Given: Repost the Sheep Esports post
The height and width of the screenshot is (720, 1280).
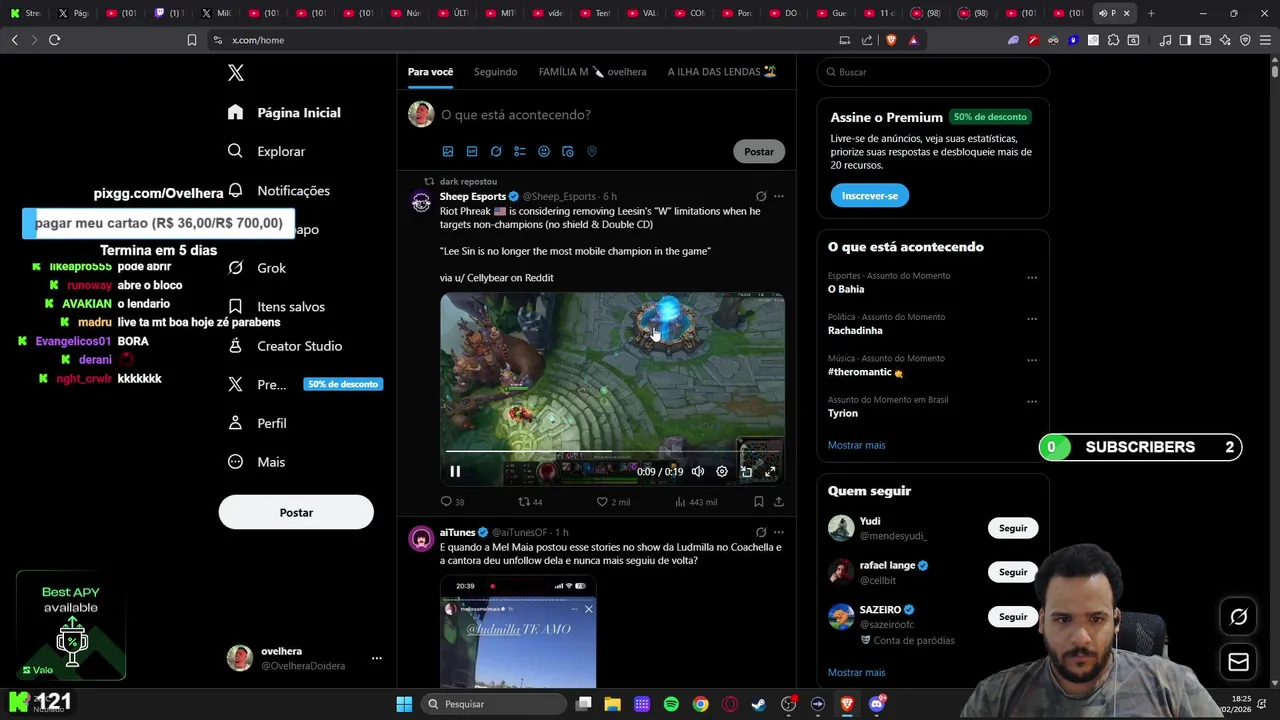Looking at the screenshot, I should [x=530, y=502].
